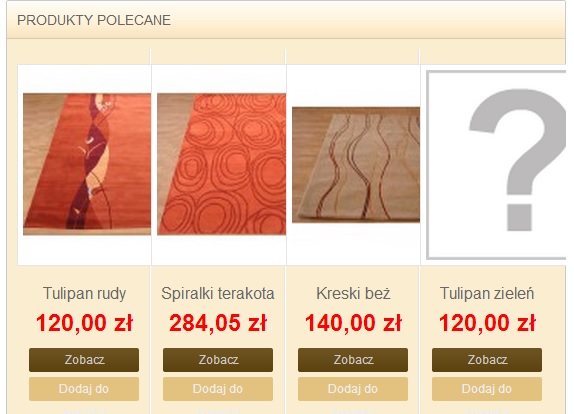Add Kreski beż with Dodaj do button

[353, 389]
